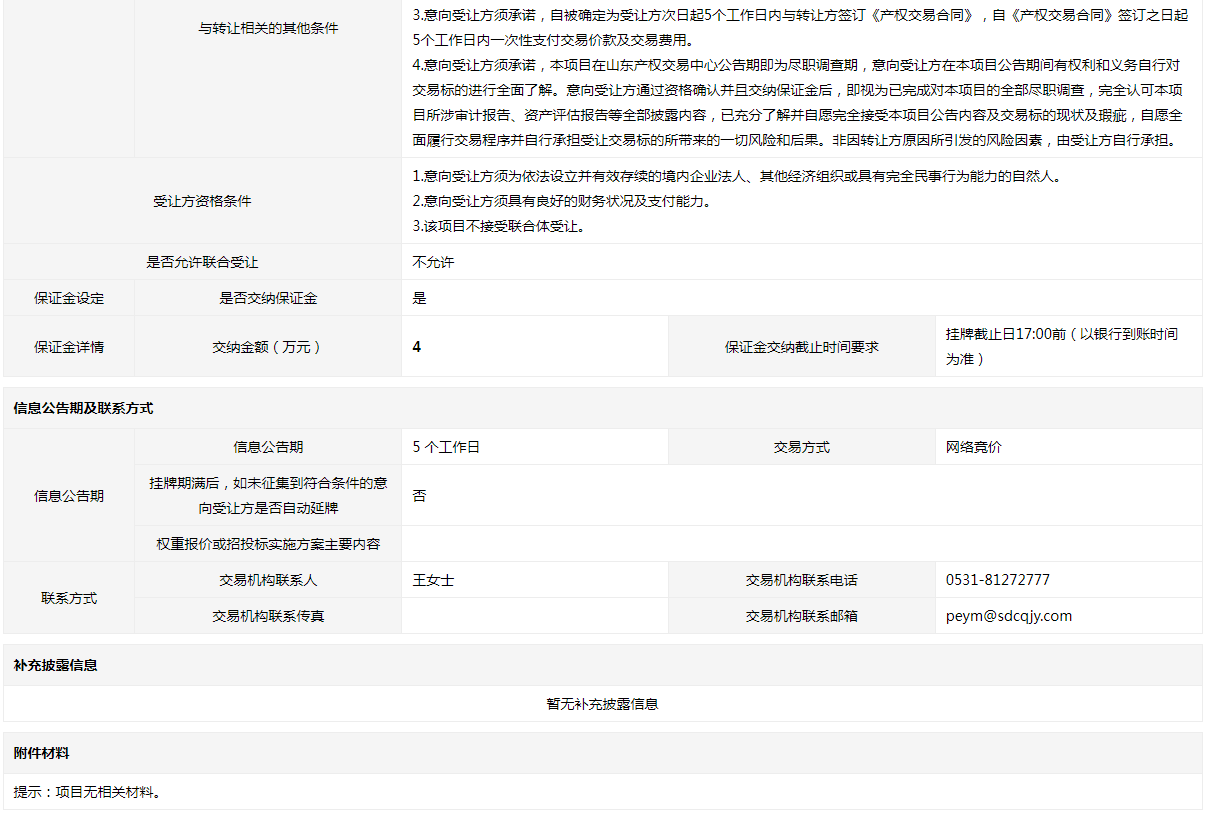Click the 保证金交纳截止时间要求 label cell
Viewport: 1207px width, 814px height.
801,347
